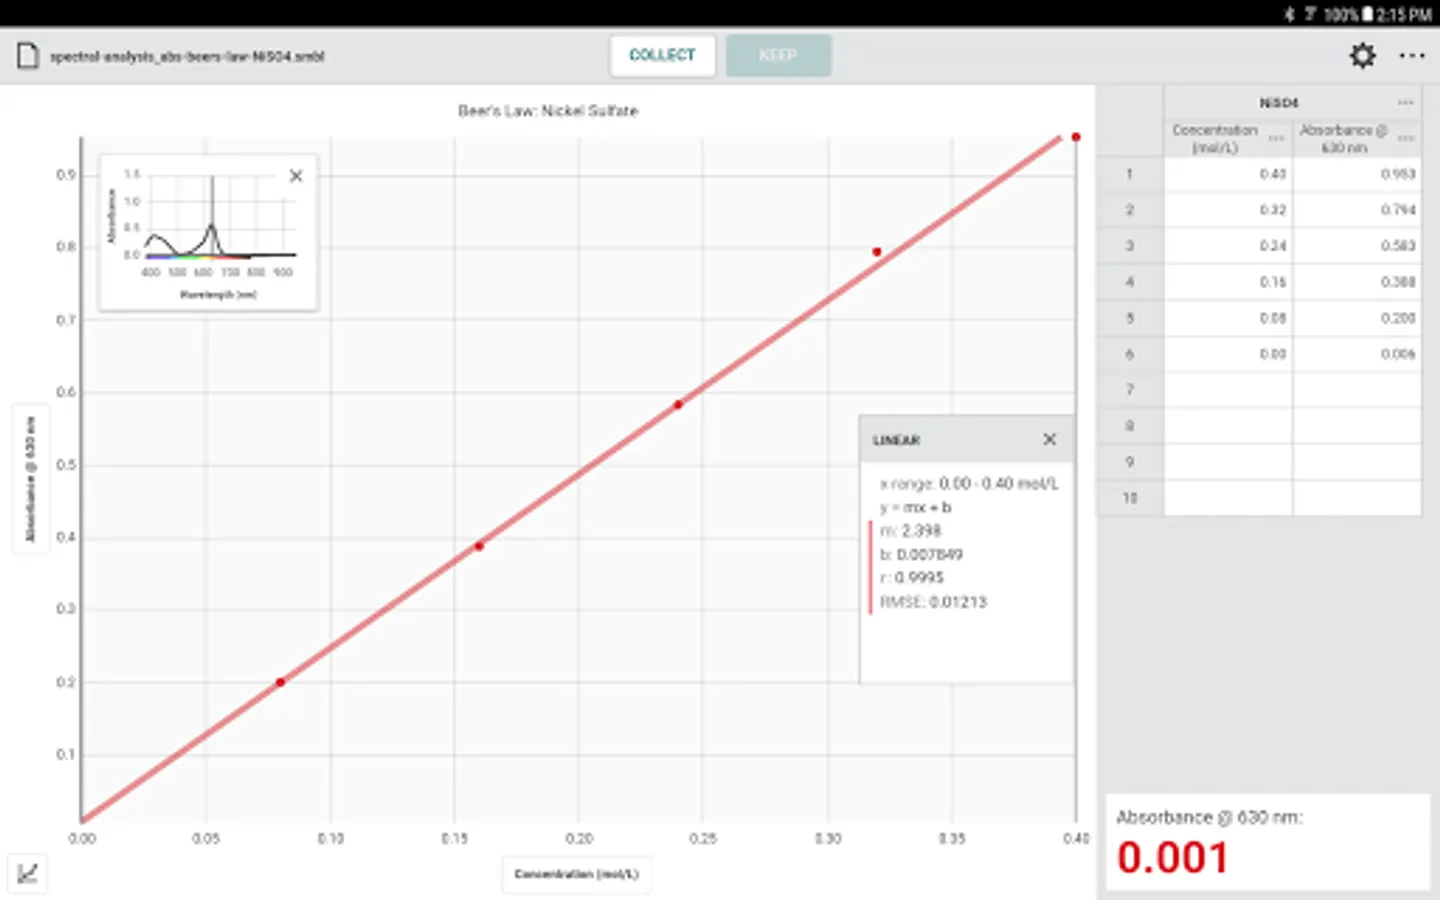Select graph title Beer's Law: Nickel Sulfate

pyautogui.click(x=548, y=111)
